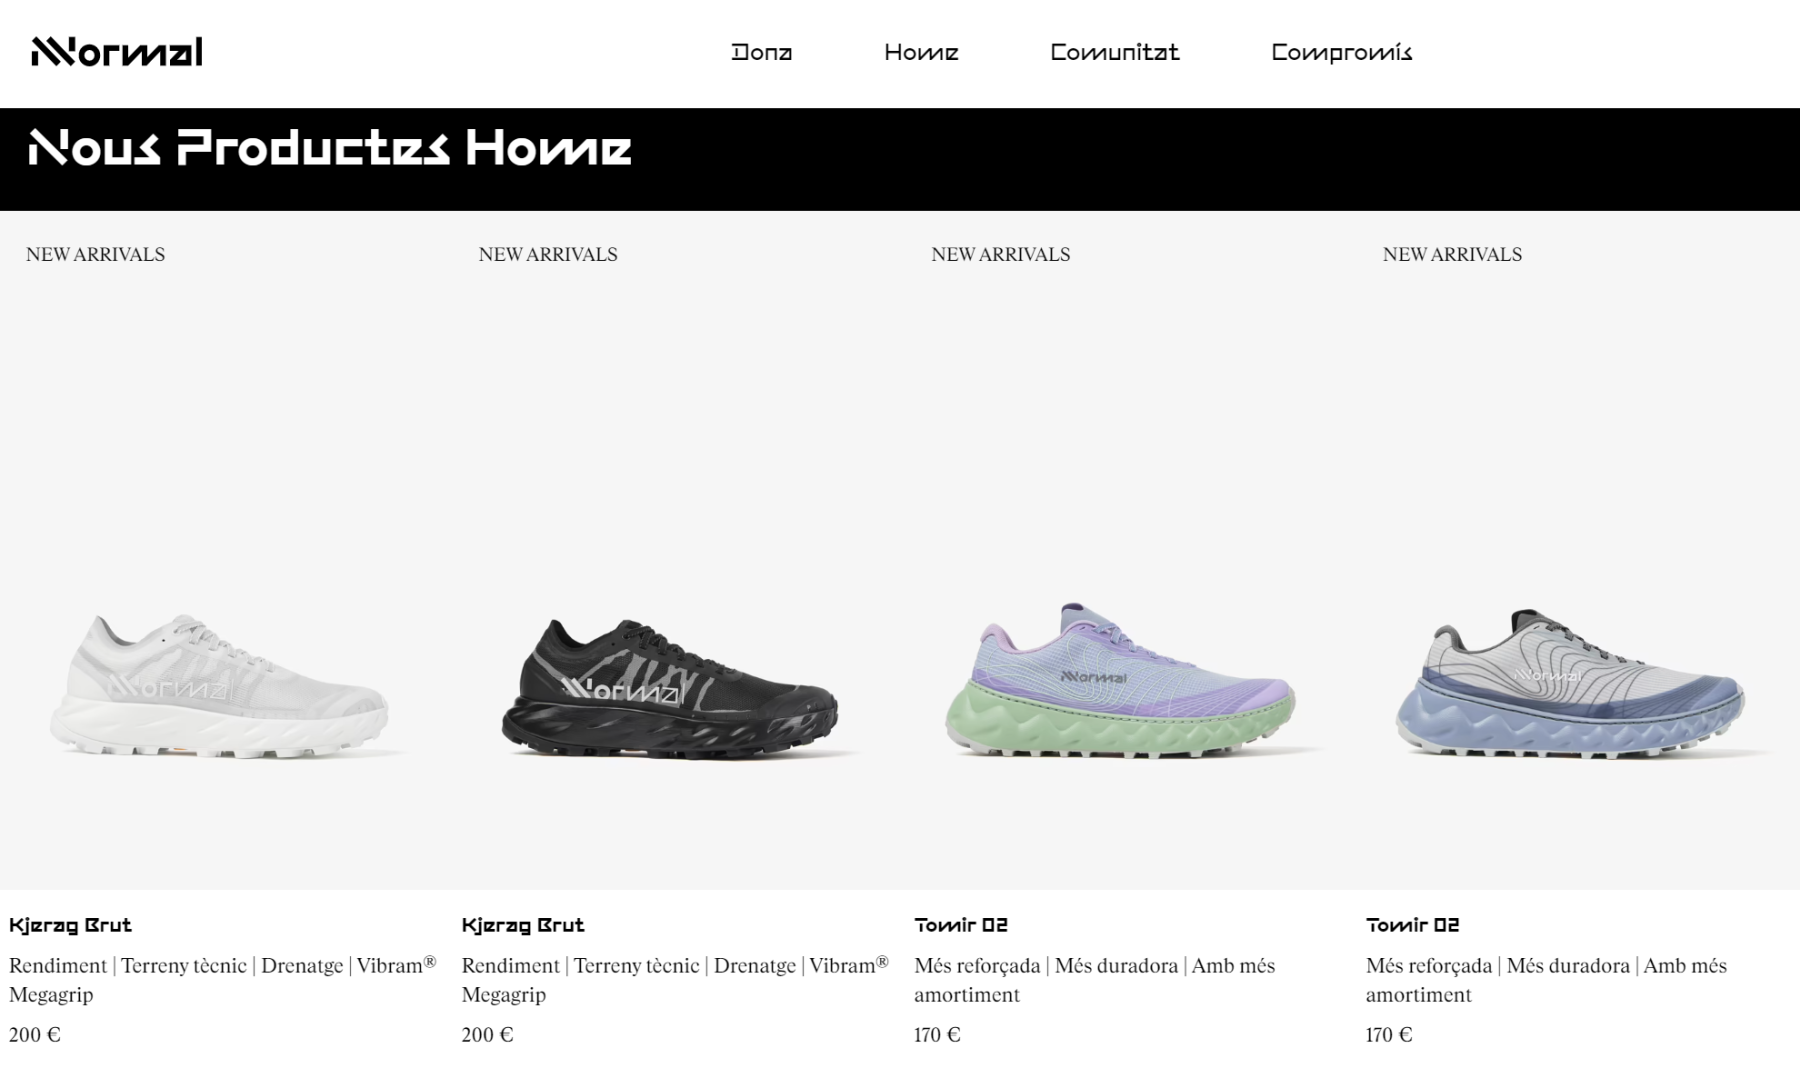Open the Comunitat menu

[x=1115, y=52]
